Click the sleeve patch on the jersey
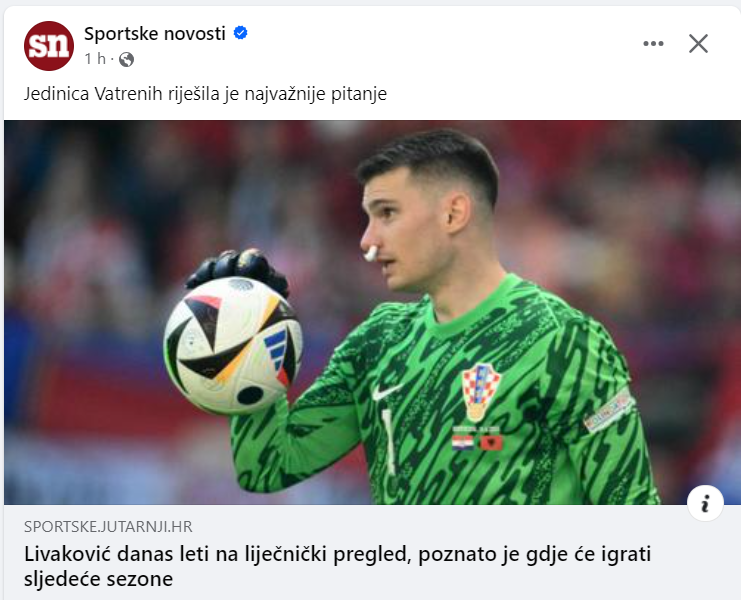This screenshot has height=600, width=741. (608, 411)
